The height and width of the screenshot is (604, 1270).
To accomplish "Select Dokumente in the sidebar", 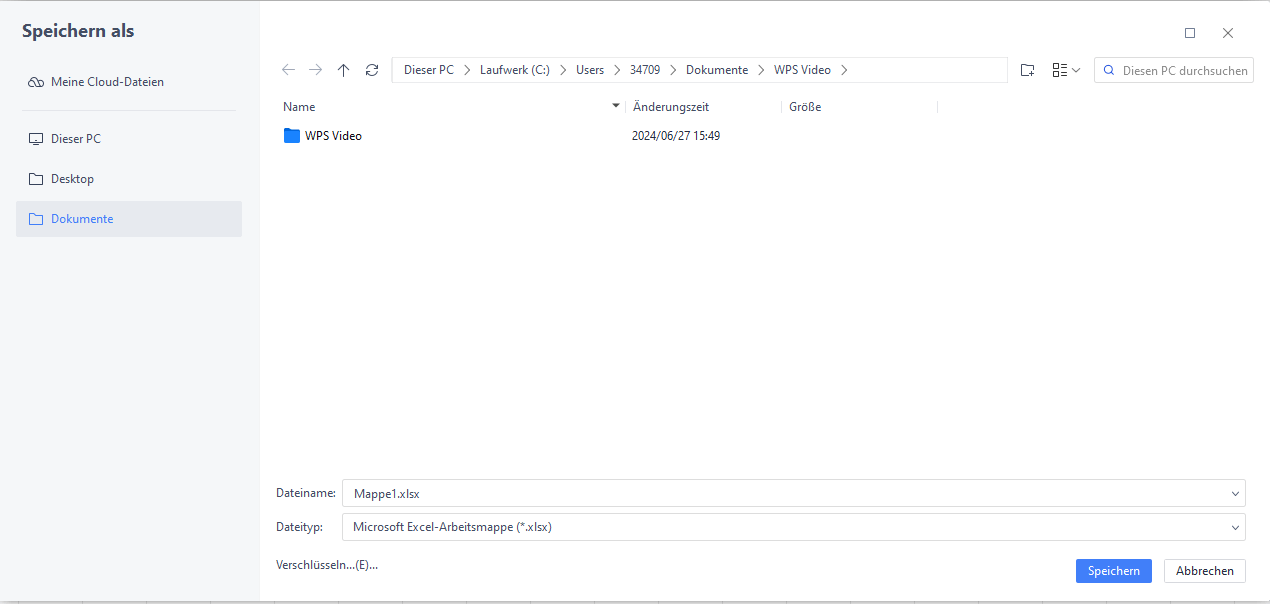I will (81, 218).
